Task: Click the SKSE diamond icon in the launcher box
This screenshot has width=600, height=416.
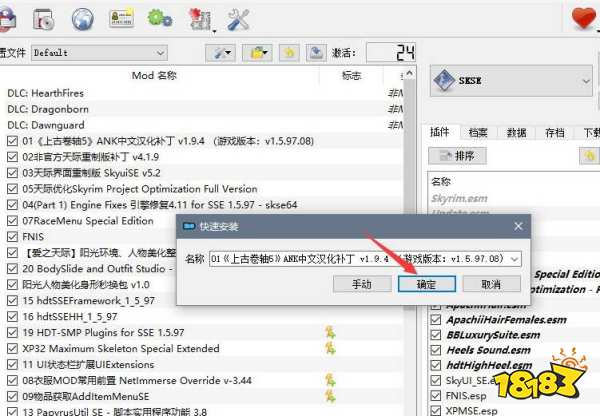Action: click(443, 80)
